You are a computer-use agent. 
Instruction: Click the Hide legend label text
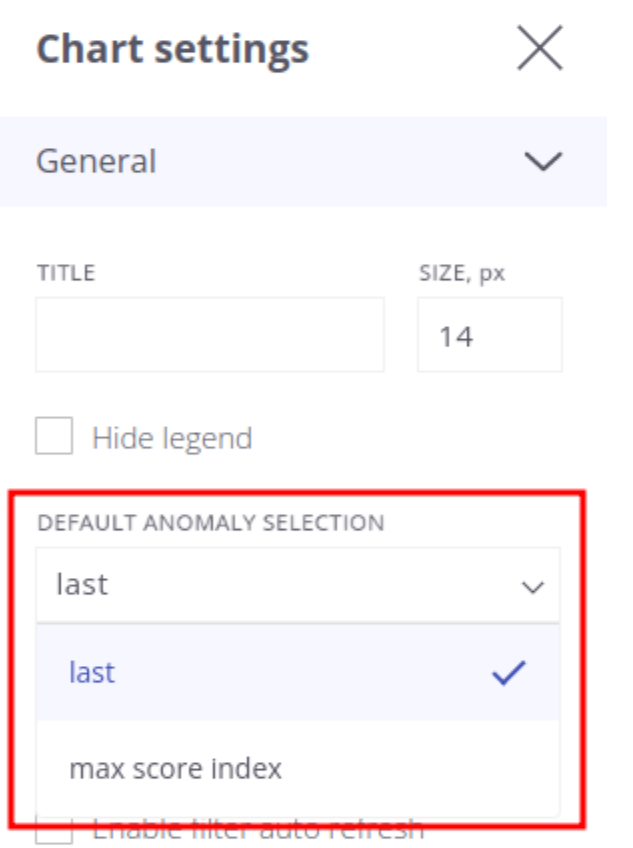tap(172, 438)
